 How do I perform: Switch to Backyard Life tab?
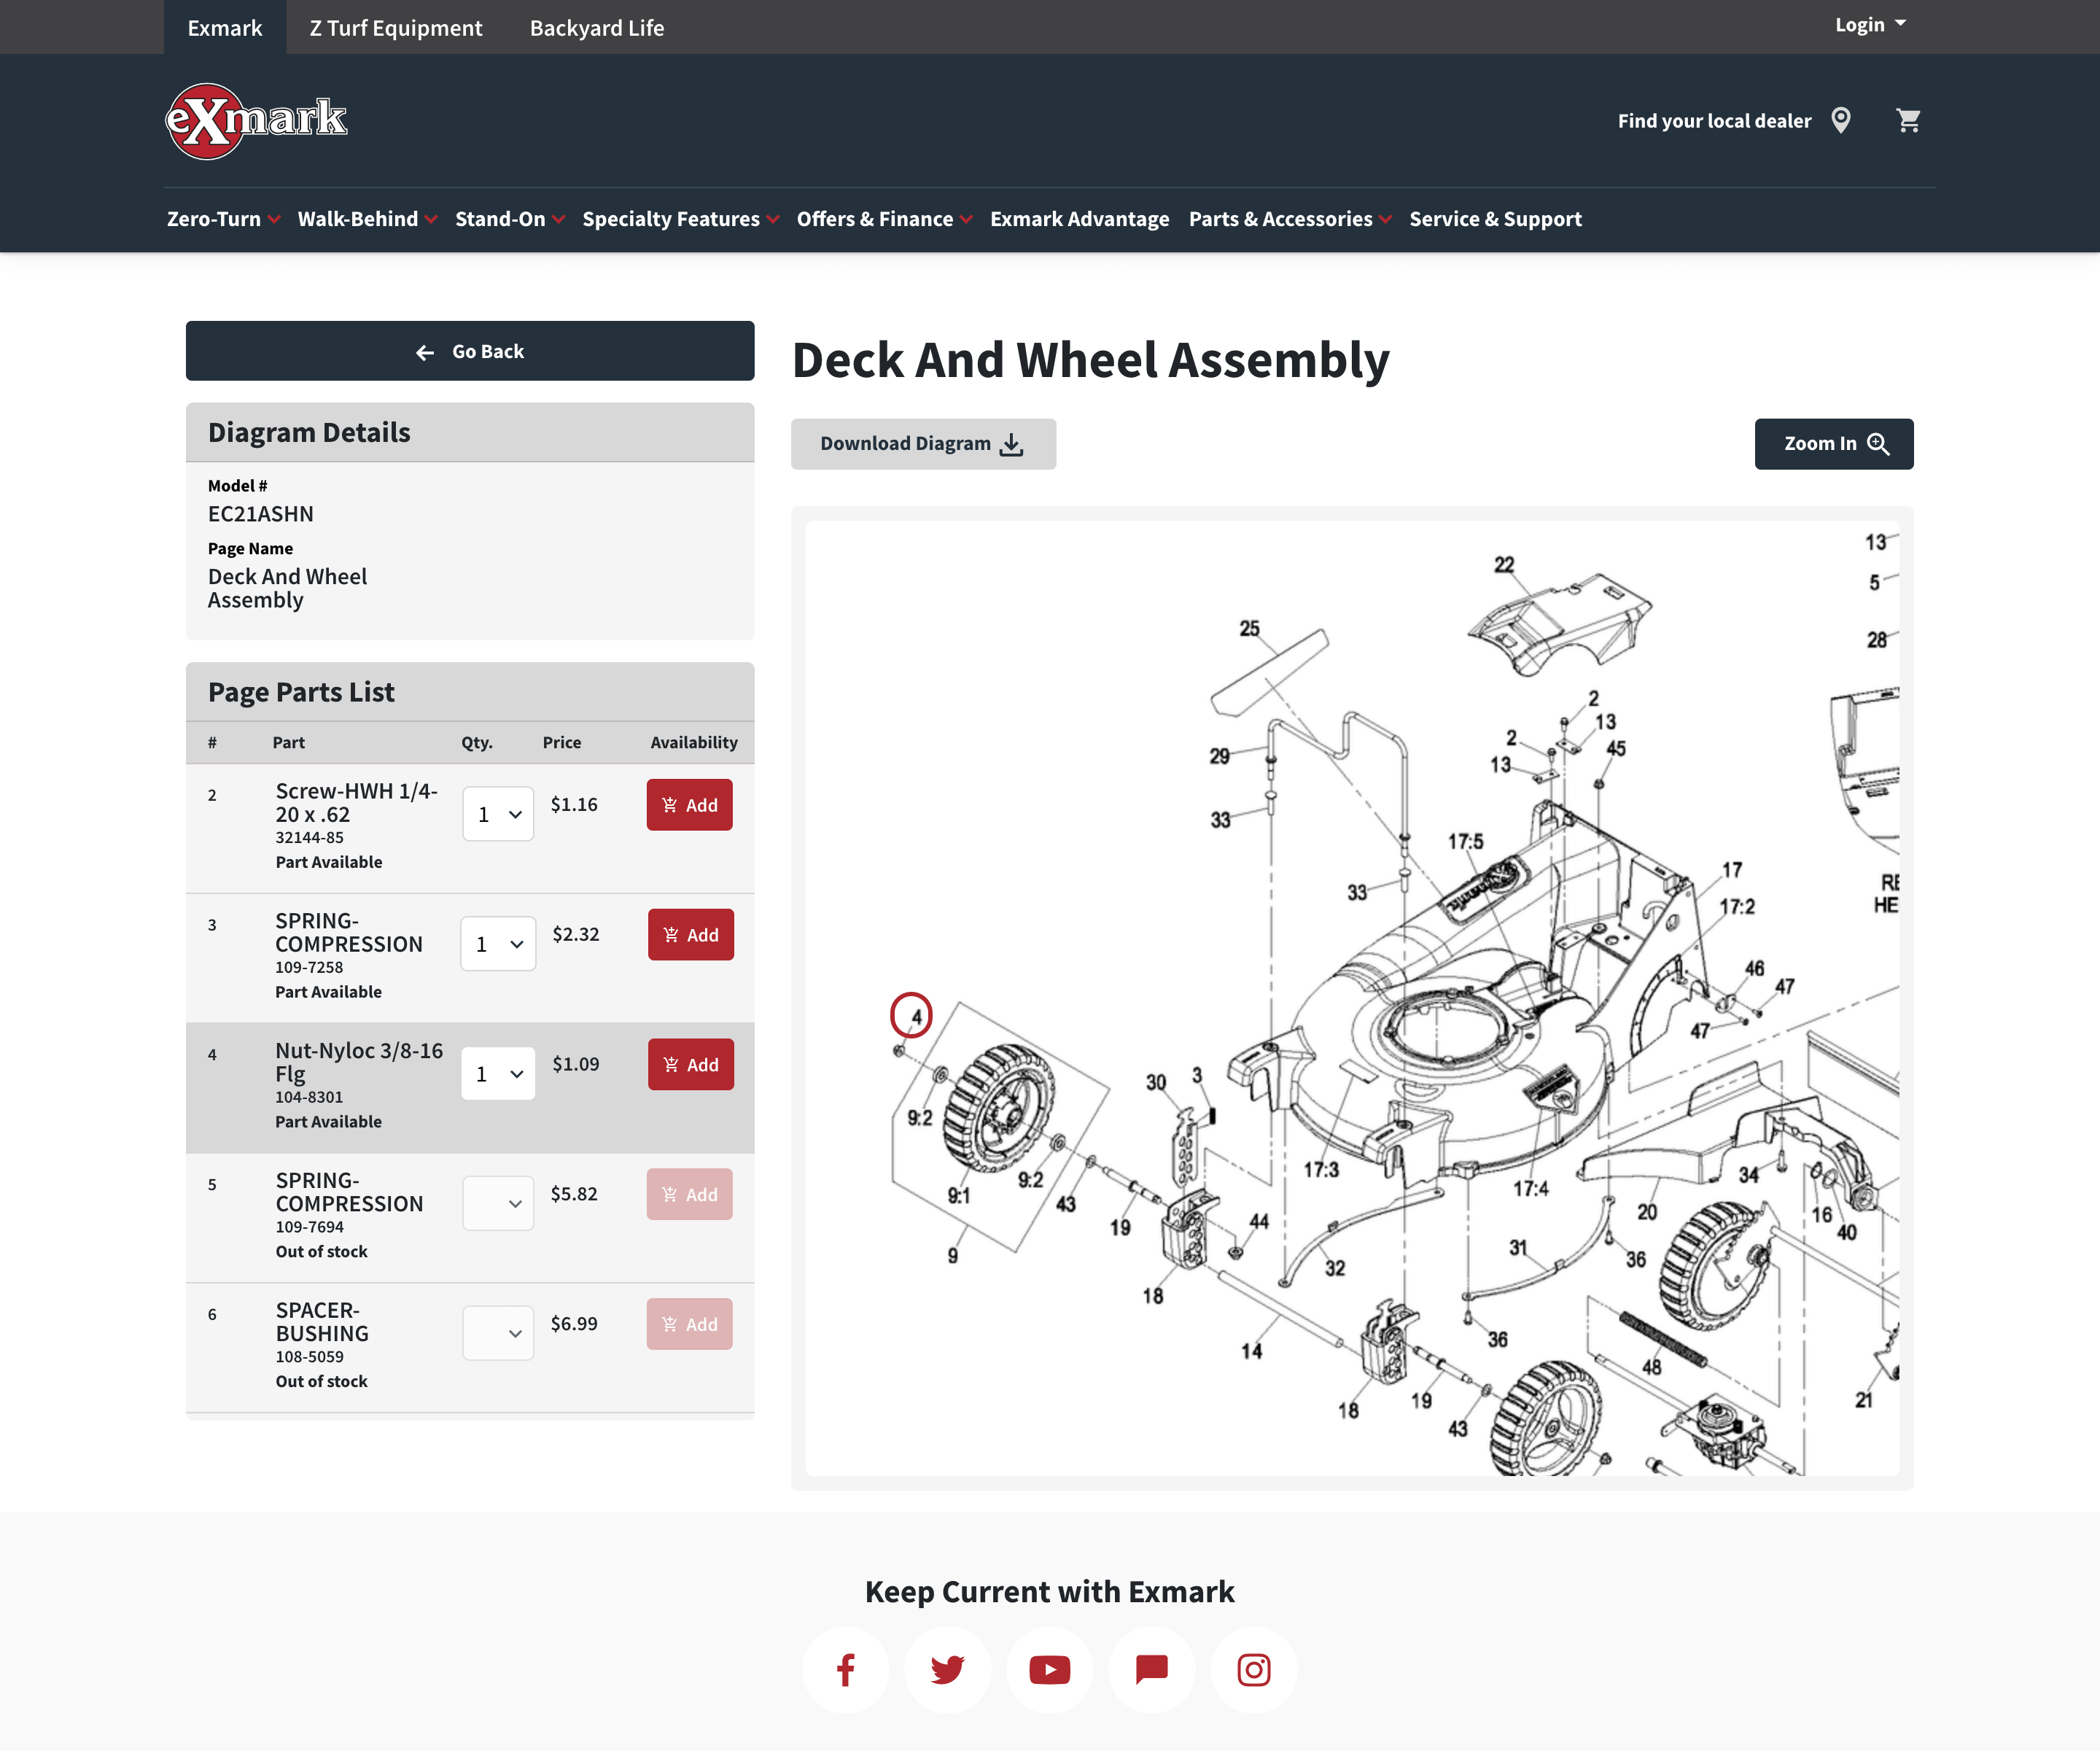point(597,27)
